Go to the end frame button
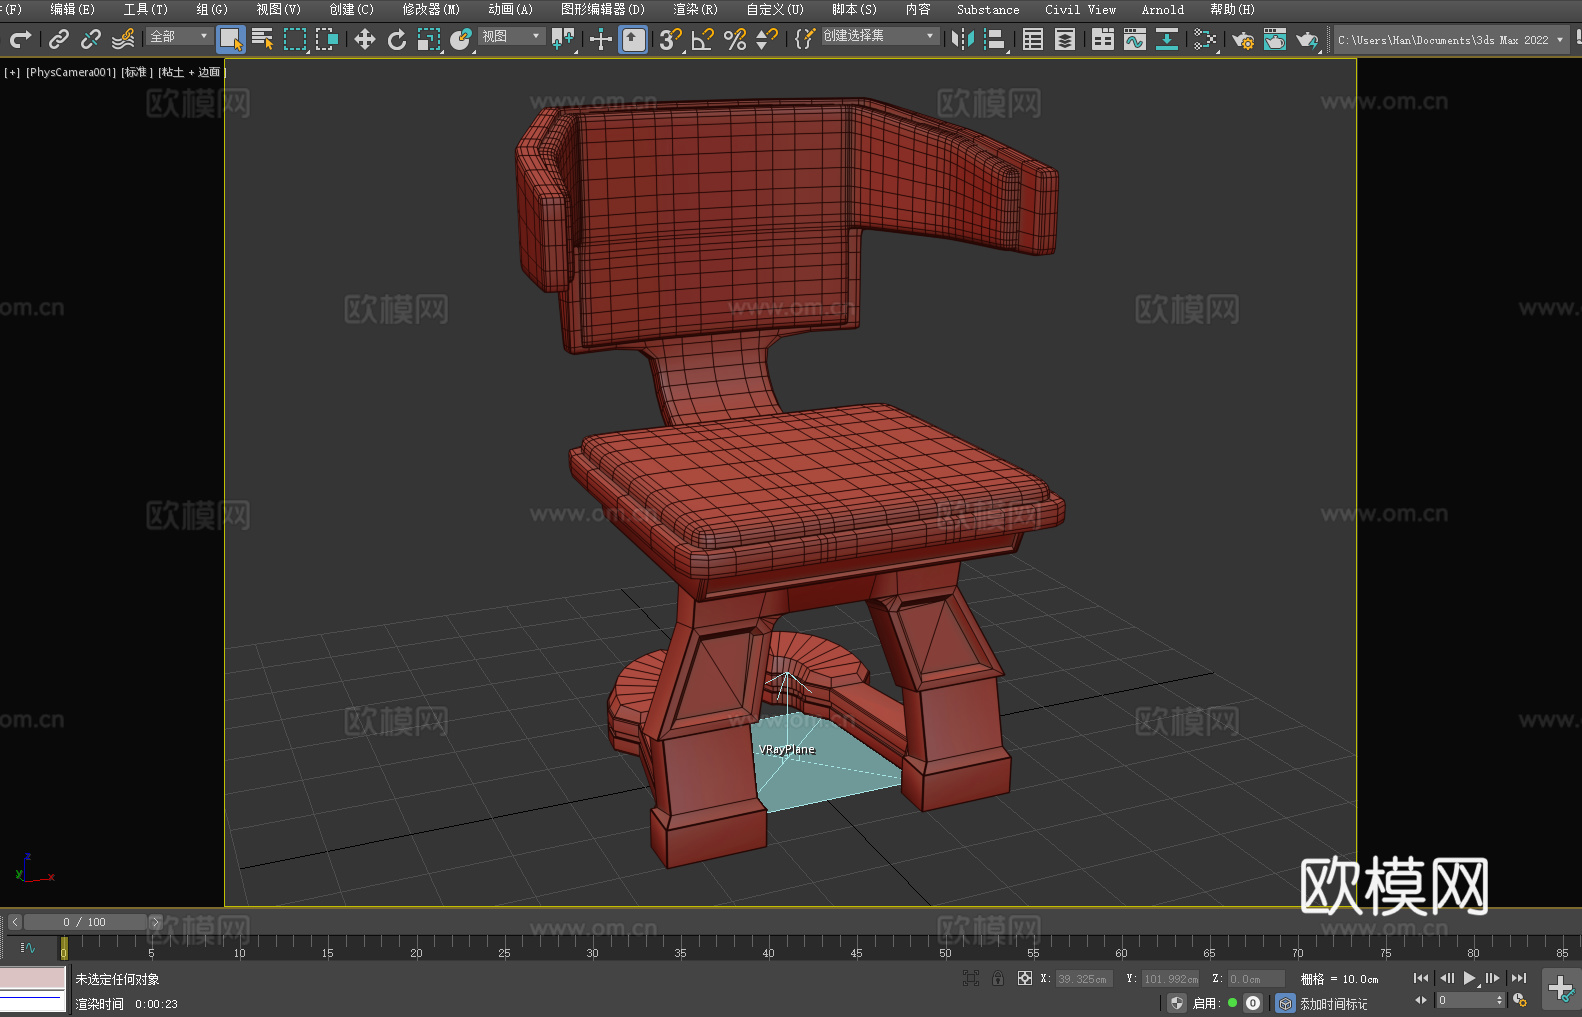 1519,978
